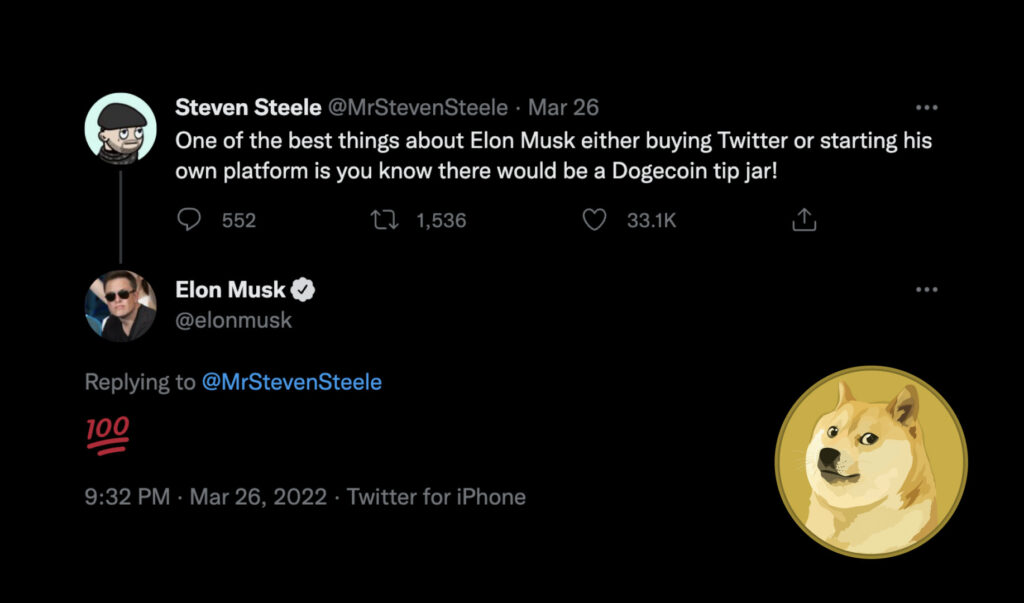Click the Twitter for iPhone source label

[436, 496]
